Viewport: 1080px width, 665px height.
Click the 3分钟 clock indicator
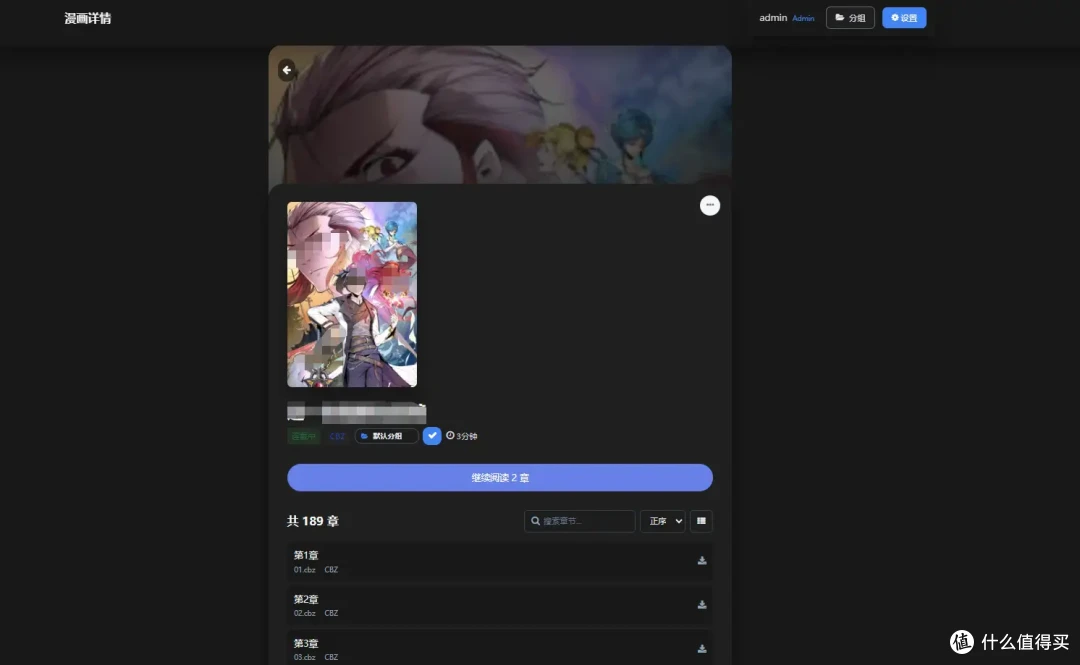click(x=461, y=436)
